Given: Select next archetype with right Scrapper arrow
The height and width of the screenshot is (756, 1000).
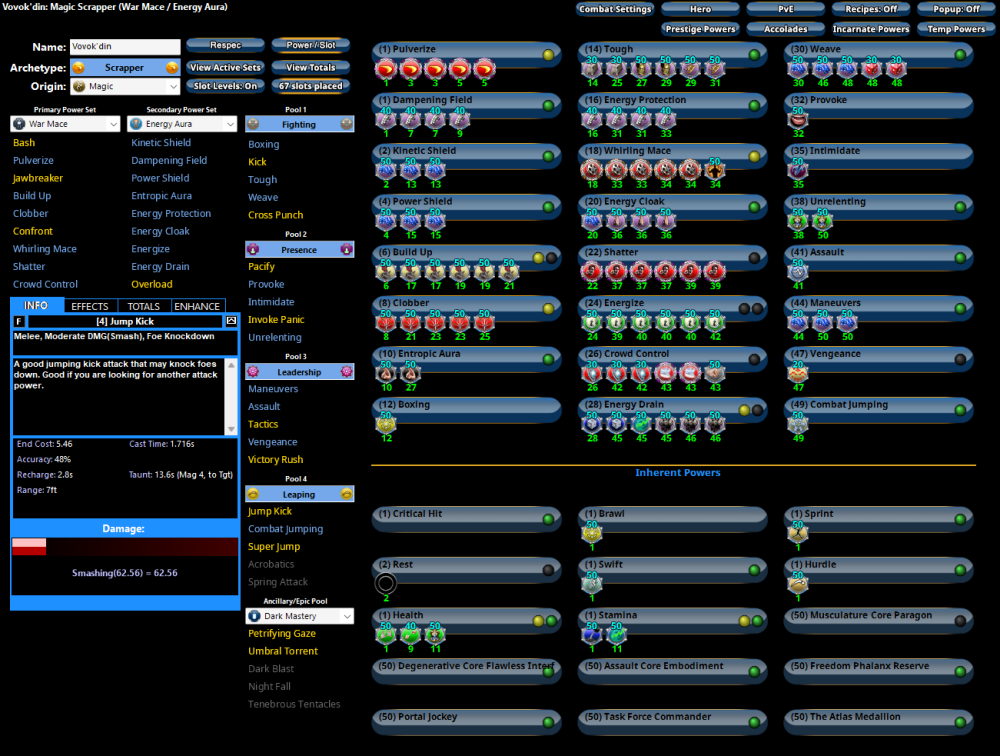Looking at the screenshot, I should (x=172, y=68).
